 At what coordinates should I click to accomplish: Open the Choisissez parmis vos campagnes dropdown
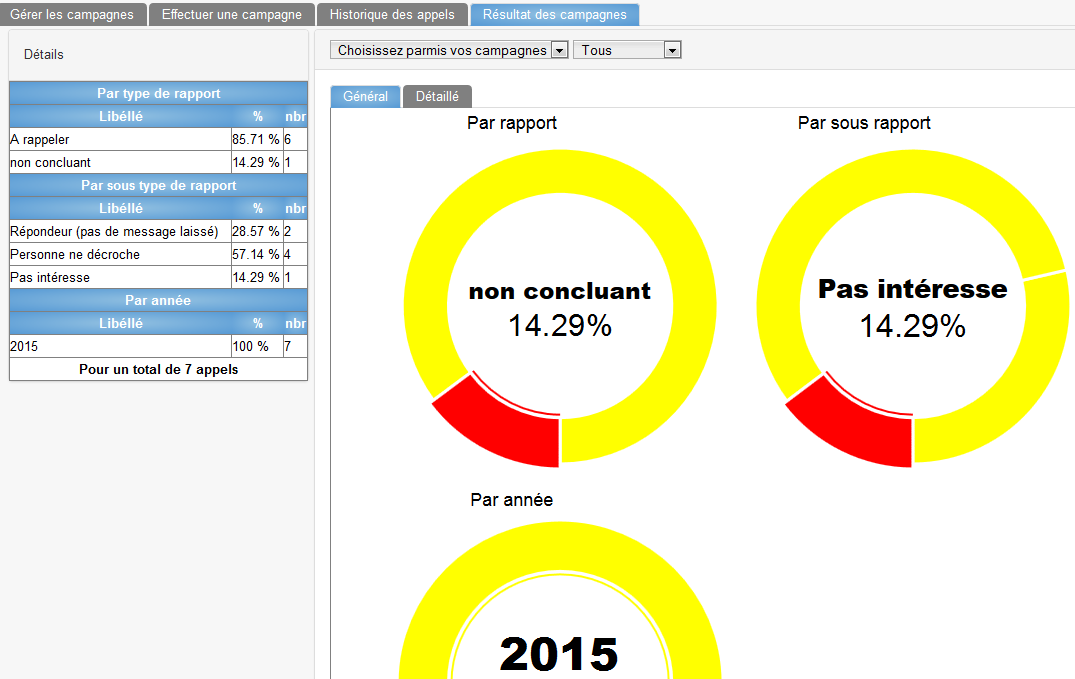pos(449,50)
